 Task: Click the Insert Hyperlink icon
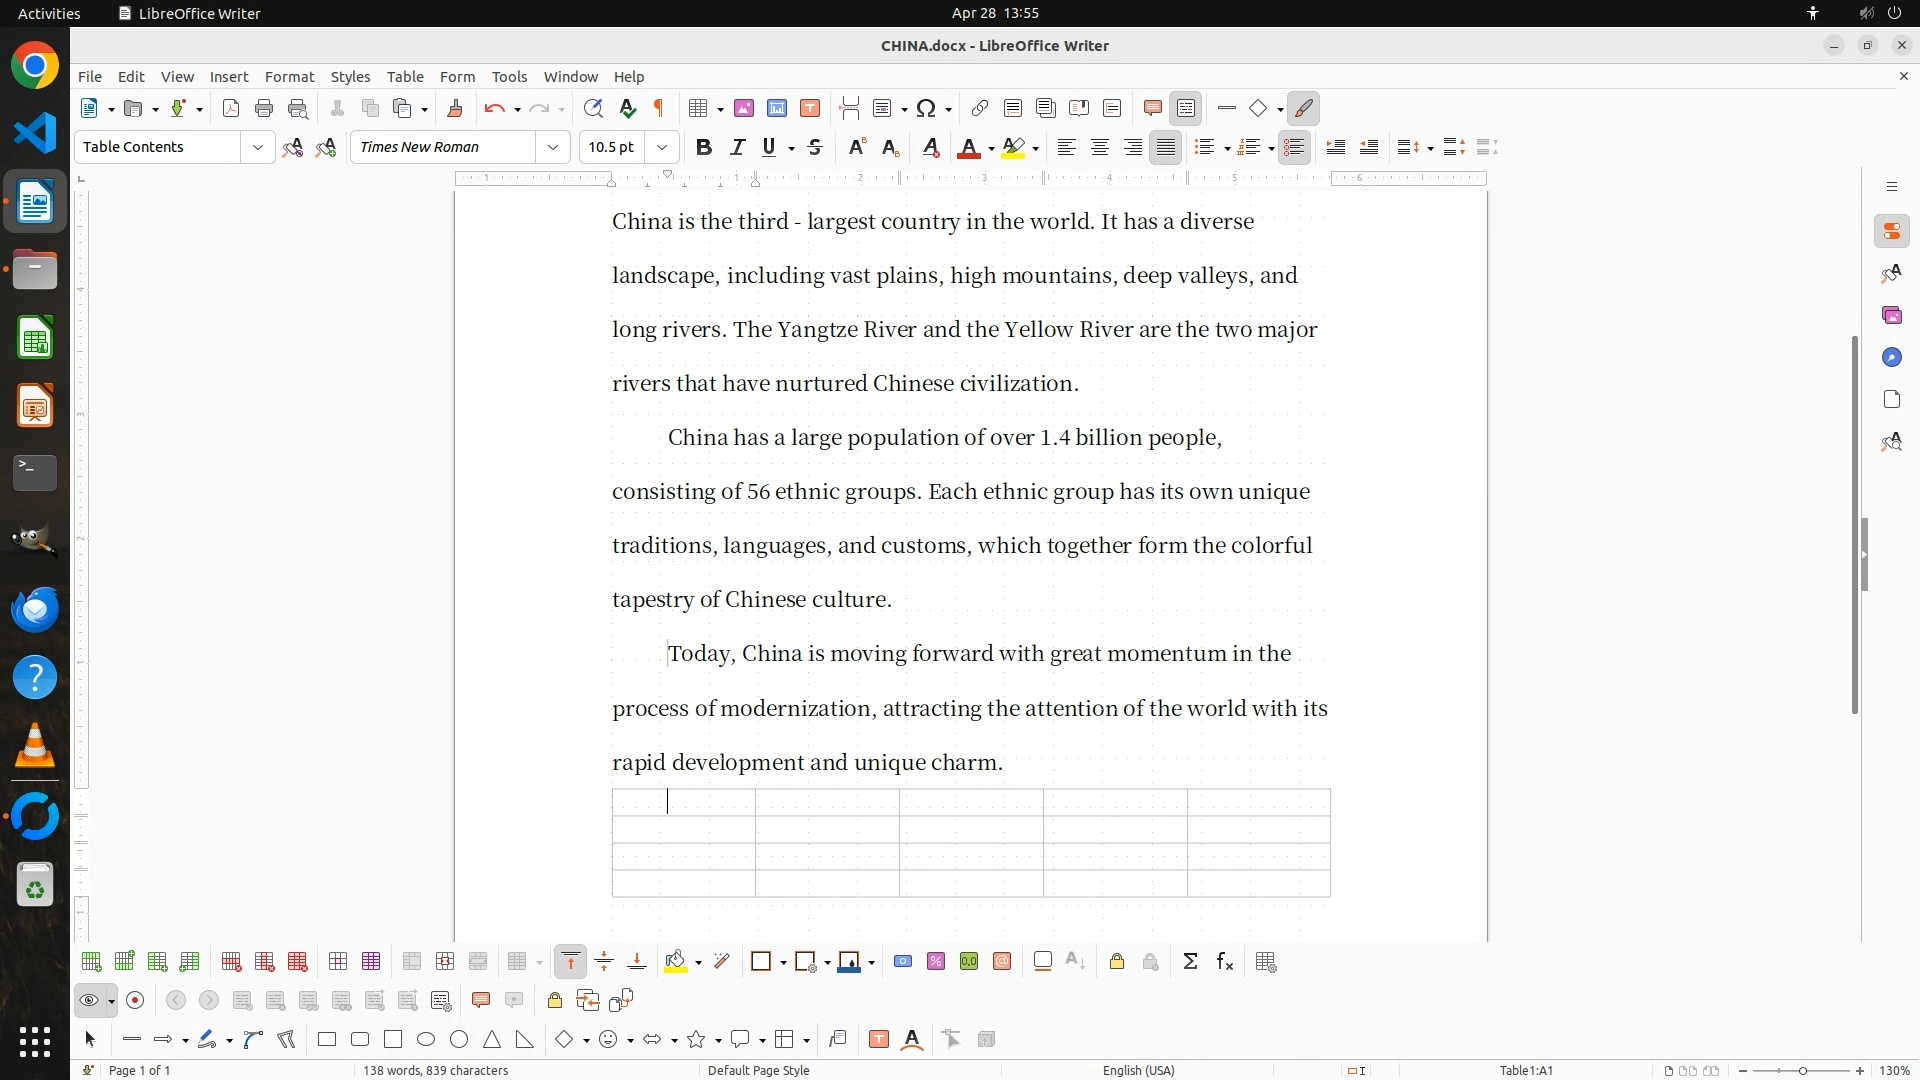[980, 108]
